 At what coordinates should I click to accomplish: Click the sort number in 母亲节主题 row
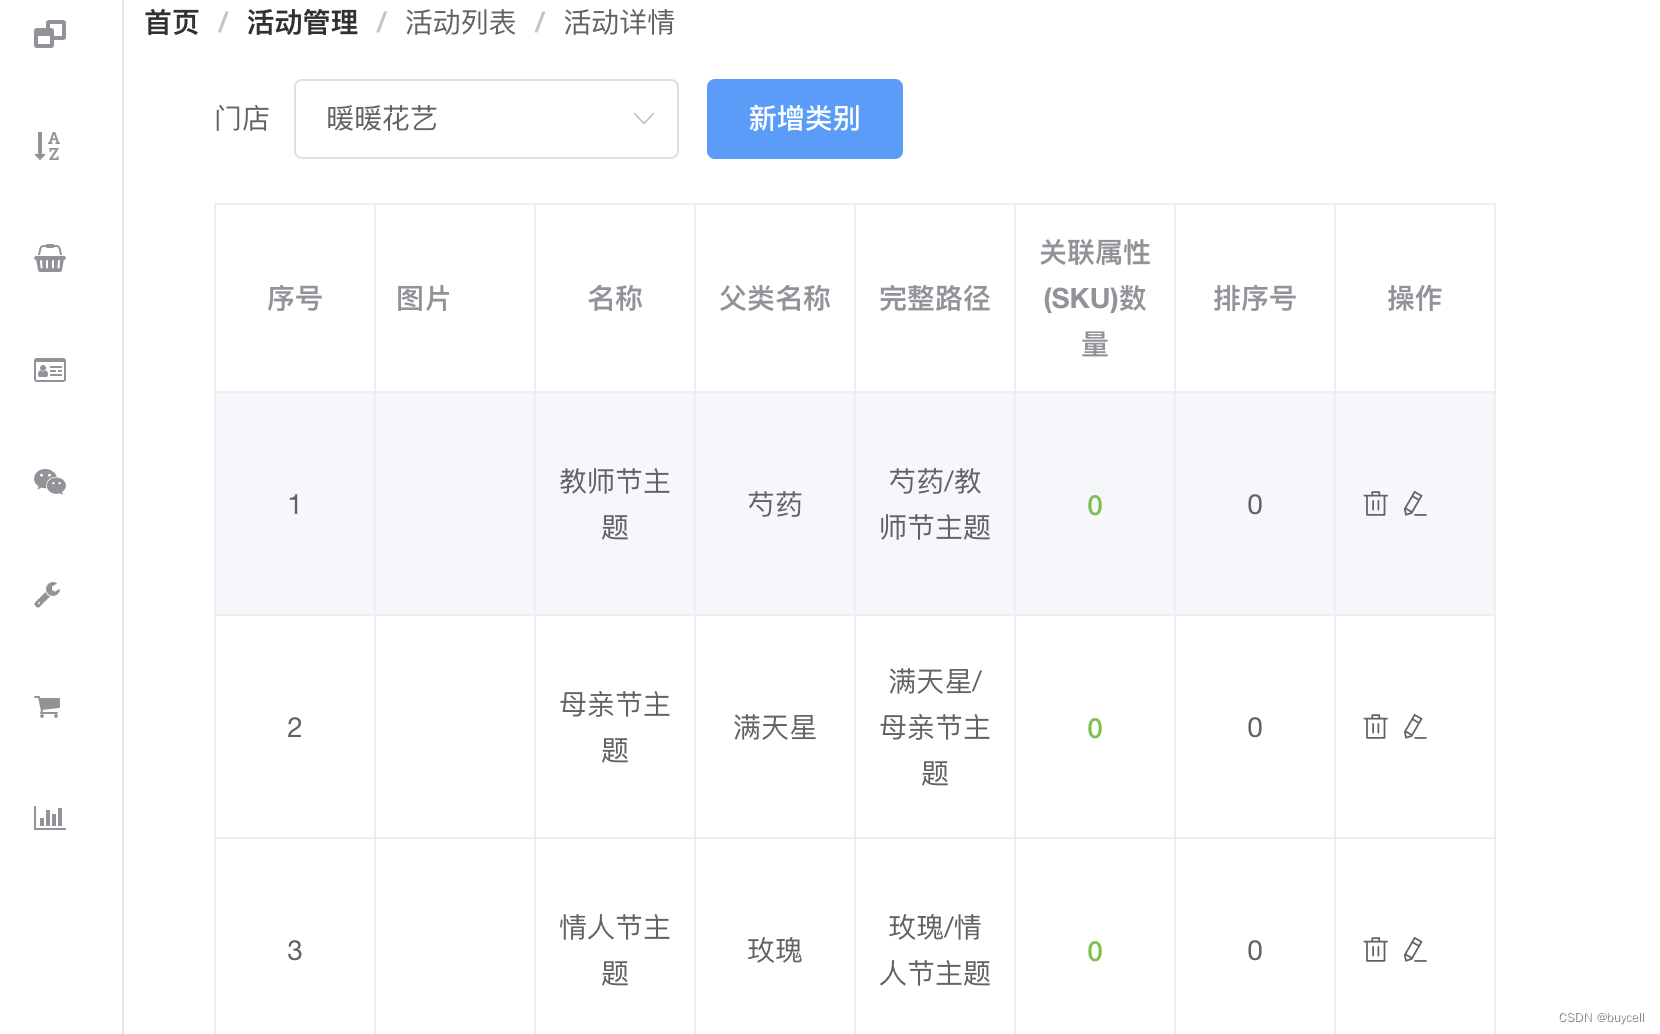(1255, 727)
